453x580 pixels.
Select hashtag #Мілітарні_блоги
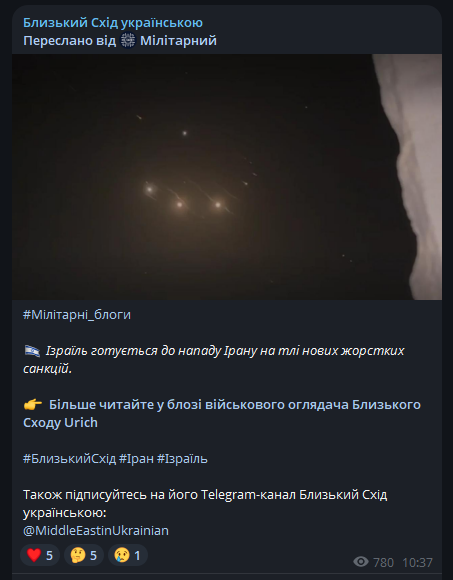tap(77, 315)
